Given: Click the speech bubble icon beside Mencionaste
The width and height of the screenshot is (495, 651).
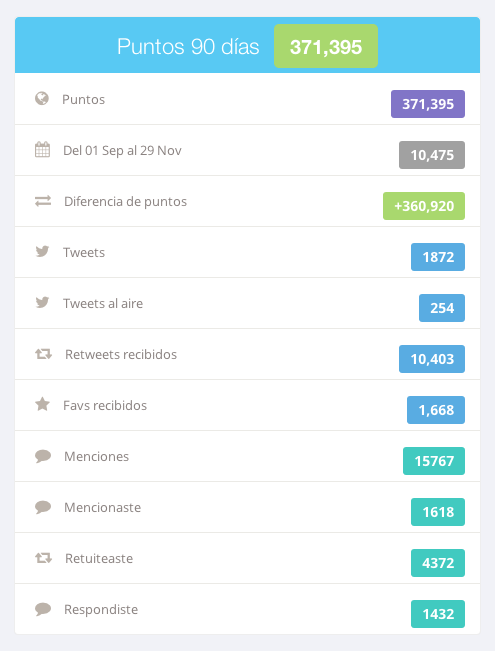Looking at the screenshot, I should pyautogui.click(x=43, y=507).
